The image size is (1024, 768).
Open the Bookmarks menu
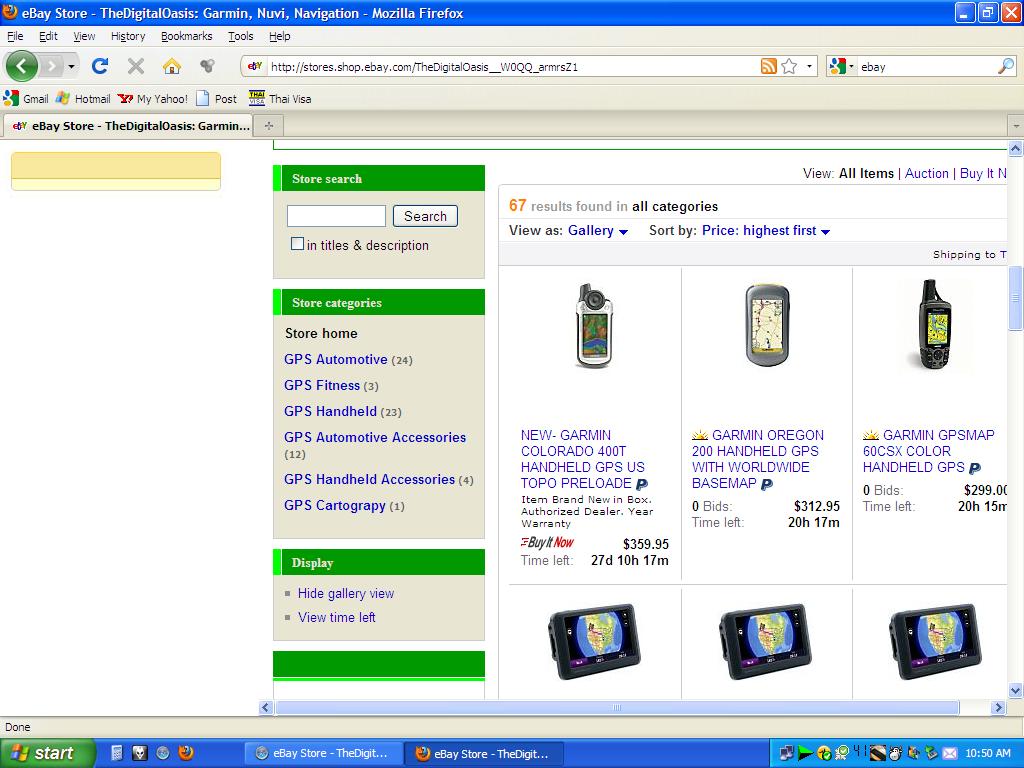click(187, 36)
